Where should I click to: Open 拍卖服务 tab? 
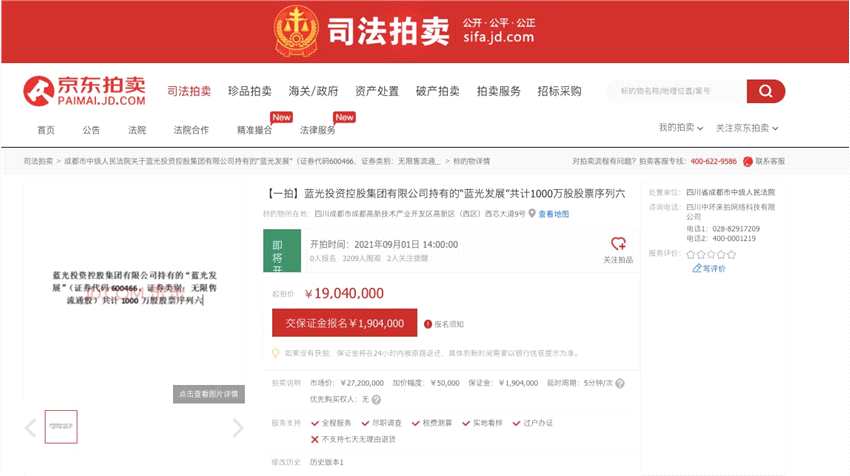click(498, 91)
